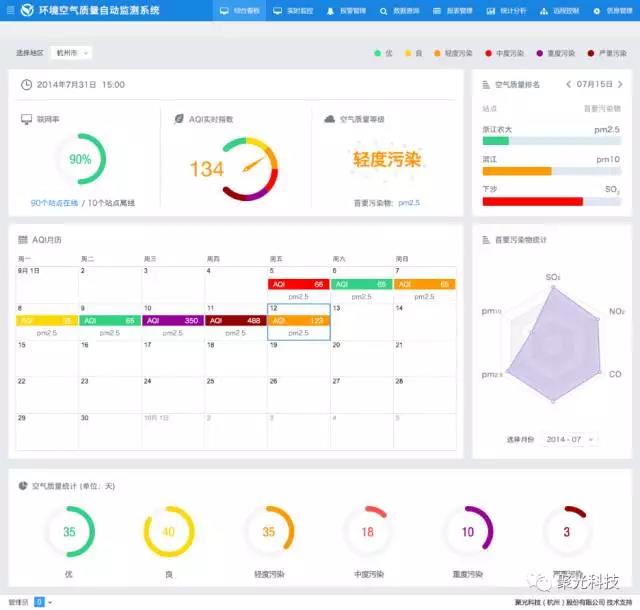Click calendar day 30 cell
Screen dimensions: 640x610
pos(110,432)
